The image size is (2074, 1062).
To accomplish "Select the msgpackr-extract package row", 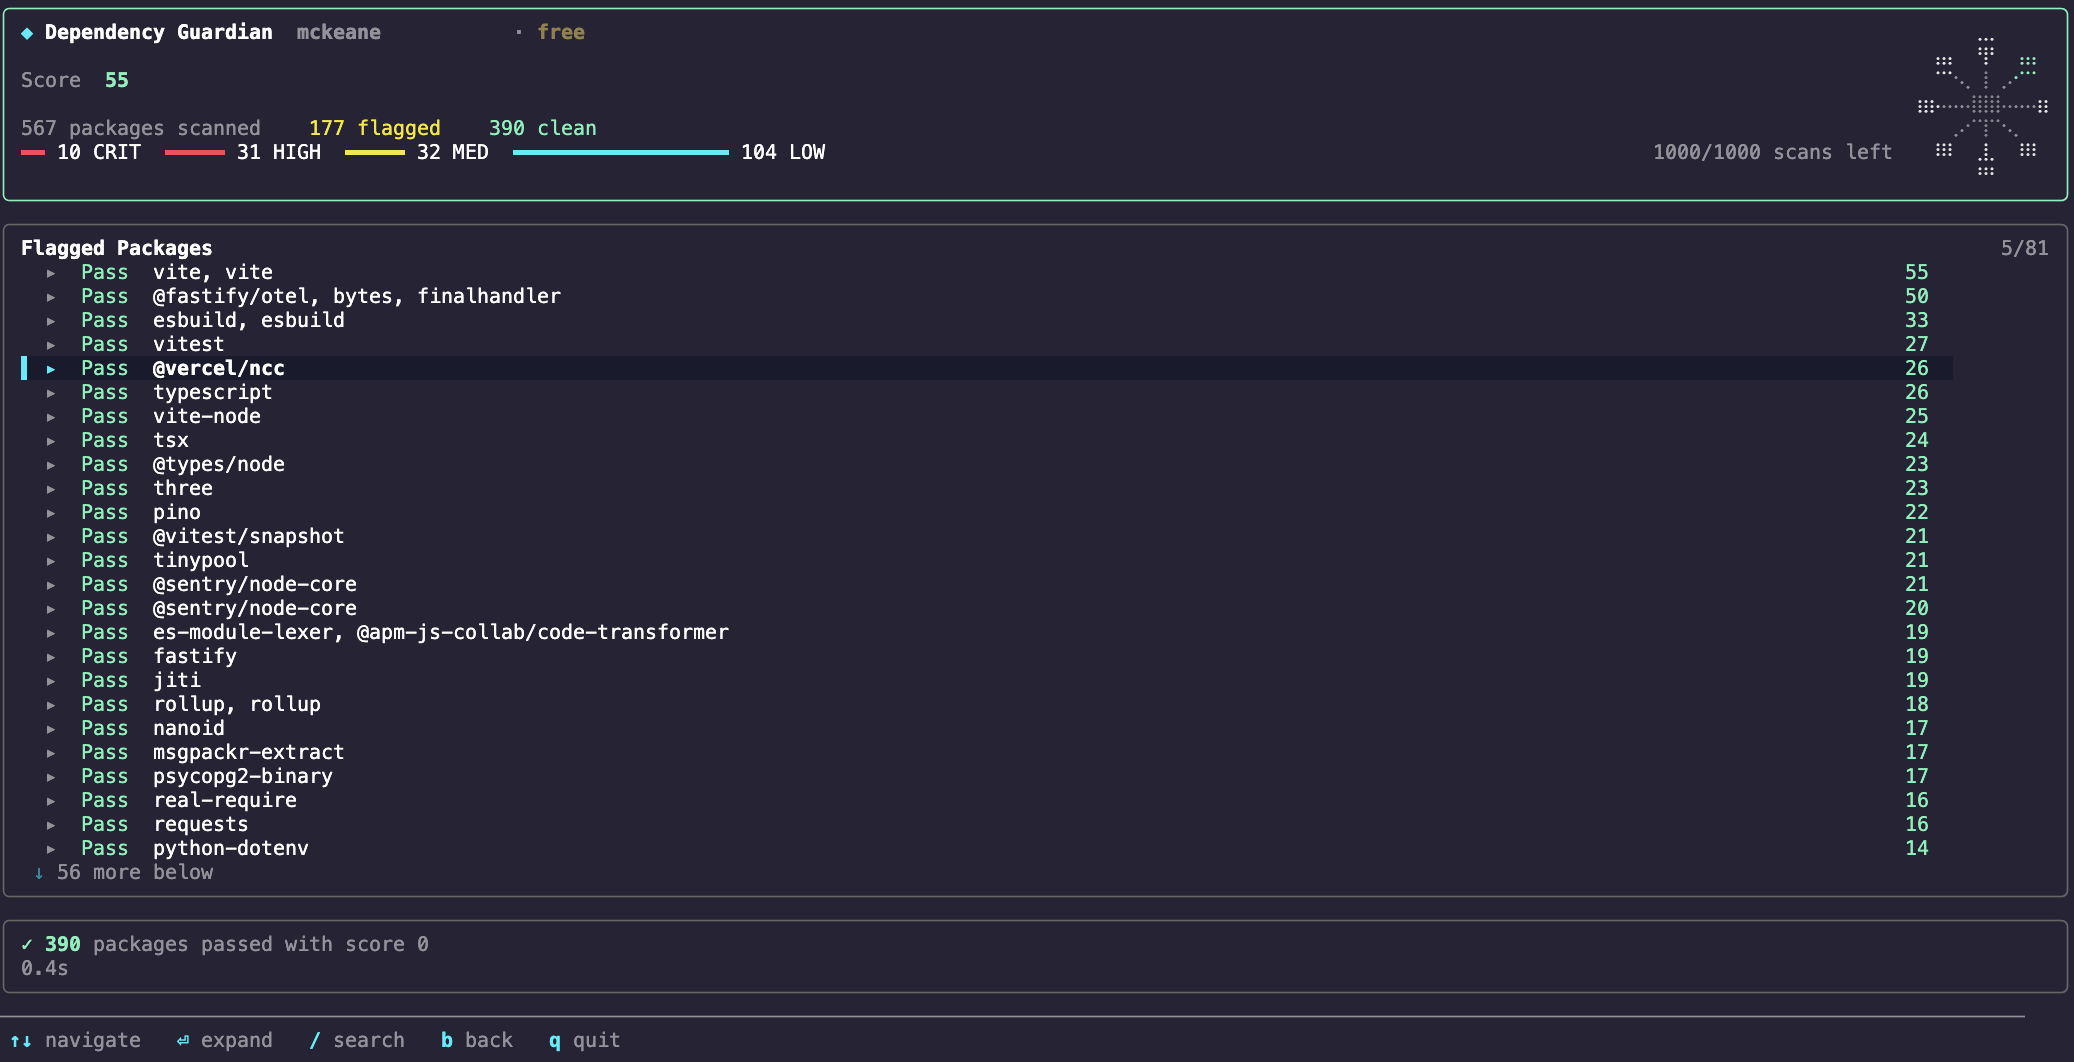I will point(987,752).
